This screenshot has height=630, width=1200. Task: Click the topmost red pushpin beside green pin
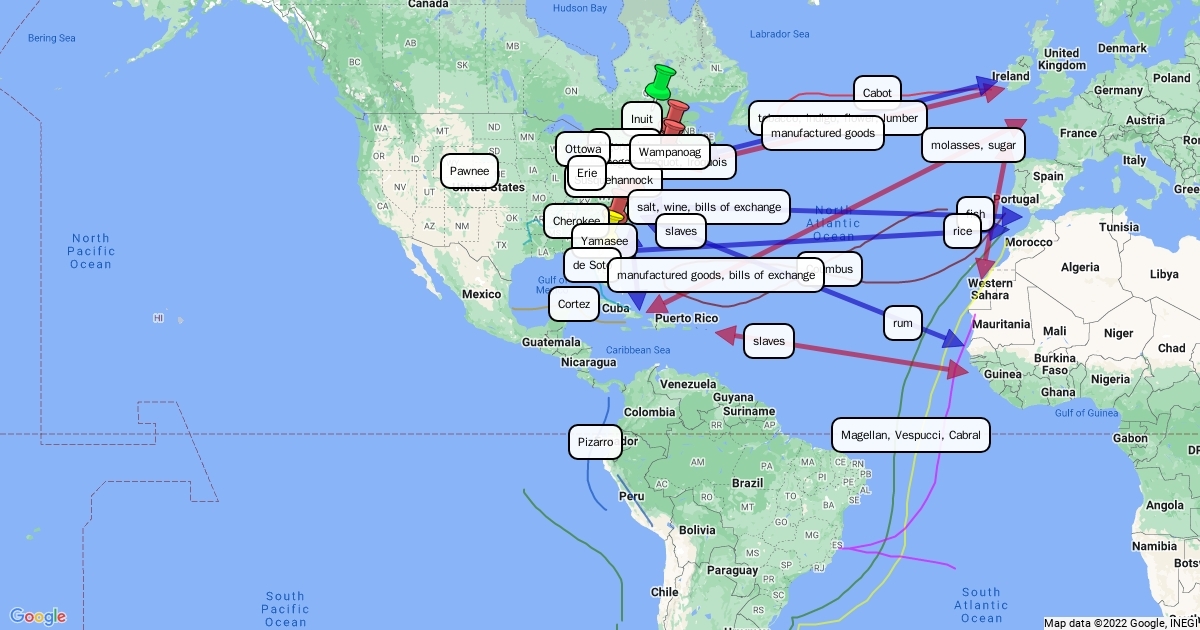click(676, 111)
